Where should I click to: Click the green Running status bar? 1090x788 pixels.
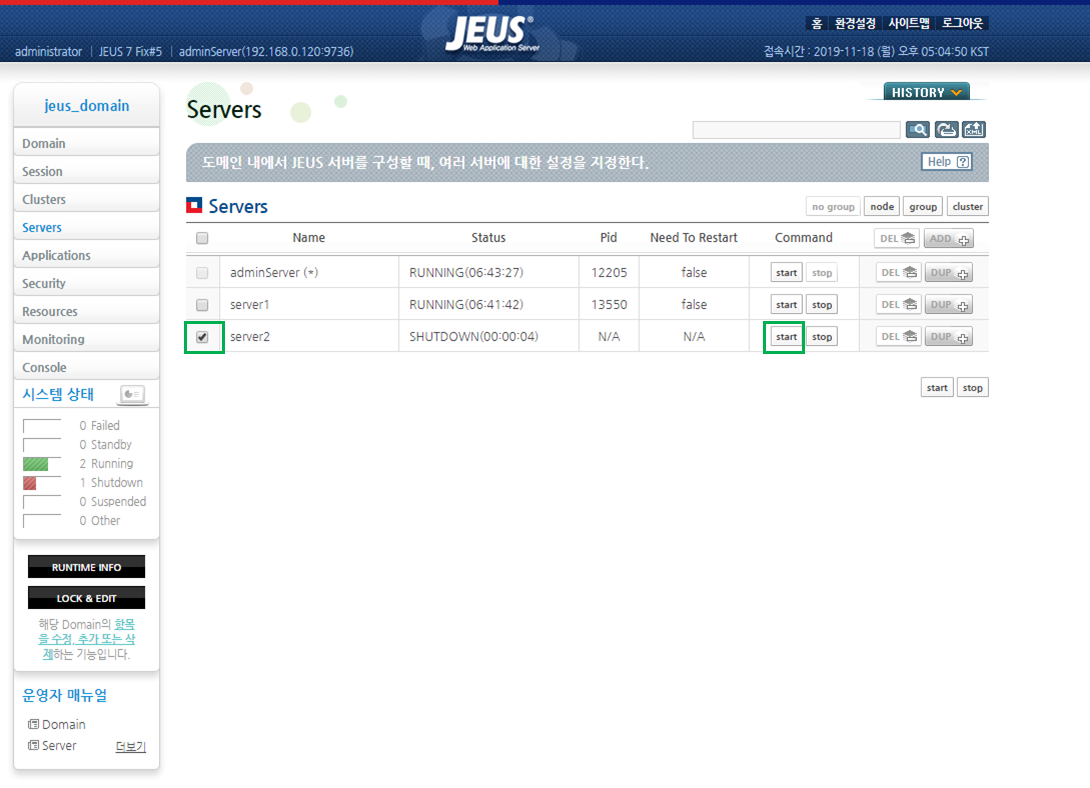(x=35, y=464)
